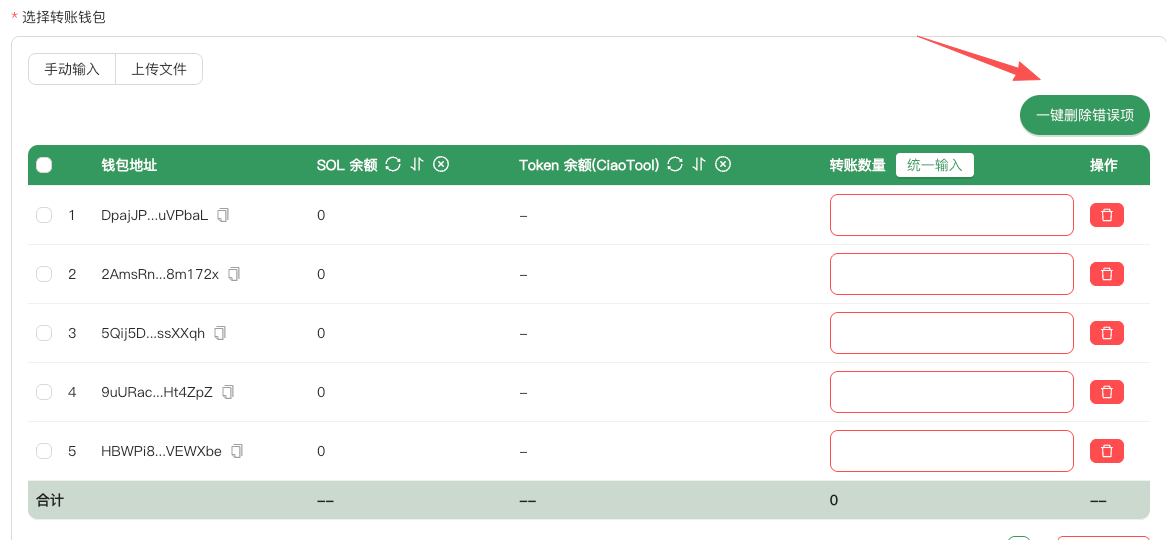
Task: Clear the SOL balance filter icon
Action: (441, 165)
